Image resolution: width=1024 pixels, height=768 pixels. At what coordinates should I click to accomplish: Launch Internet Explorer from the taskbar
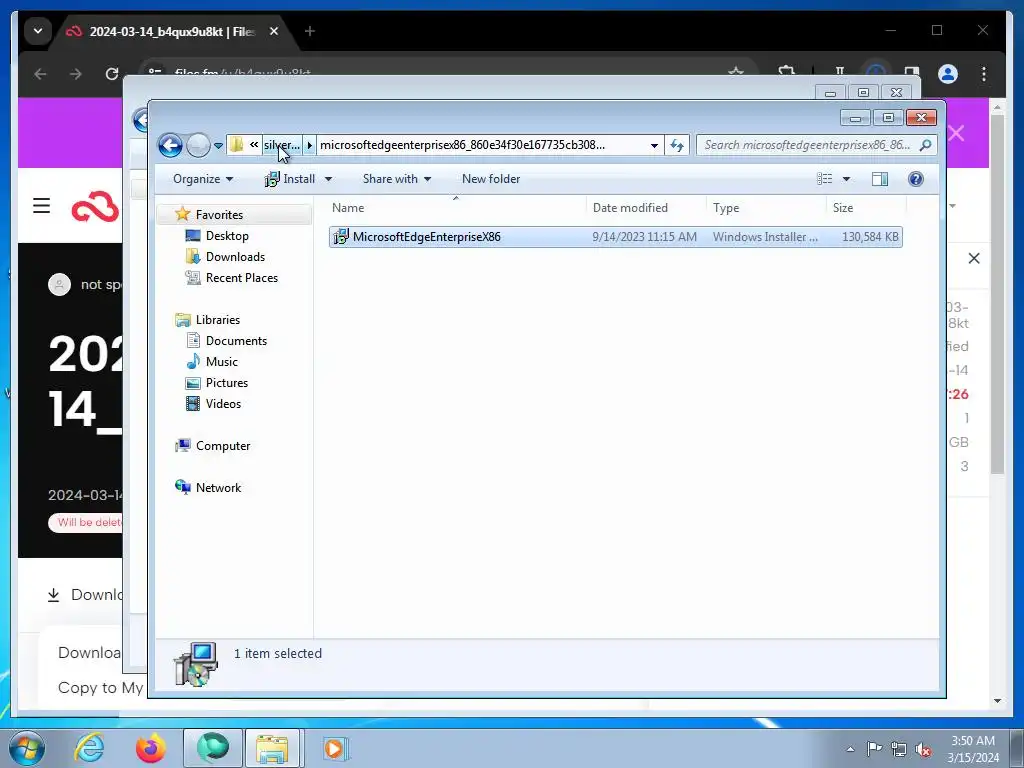tap(89, 748)
